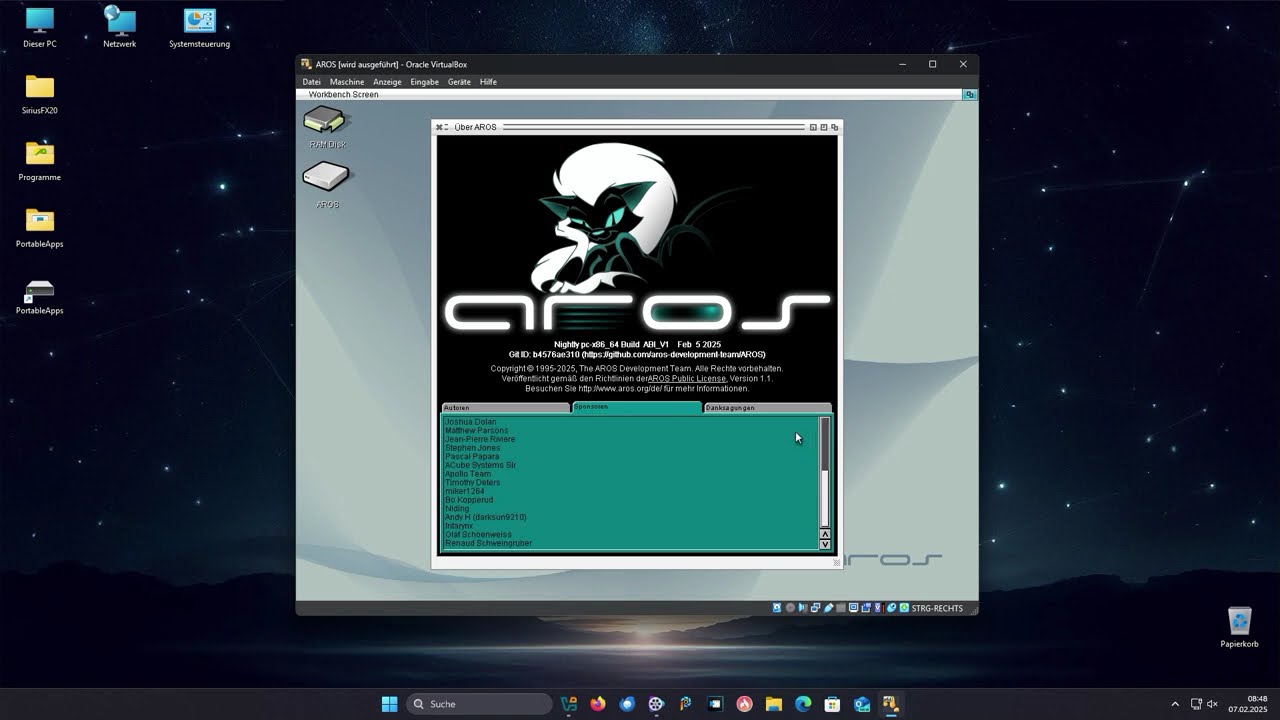Open the Datei menu in VirtualBox
1280x720 pixels.
pos(311,82)
